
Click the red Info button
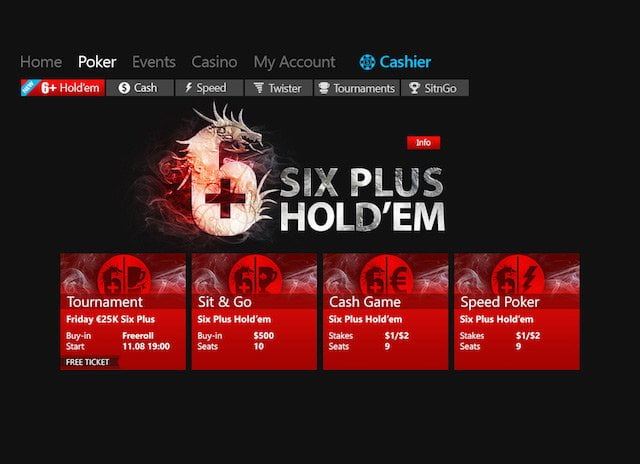click(423, 142)
